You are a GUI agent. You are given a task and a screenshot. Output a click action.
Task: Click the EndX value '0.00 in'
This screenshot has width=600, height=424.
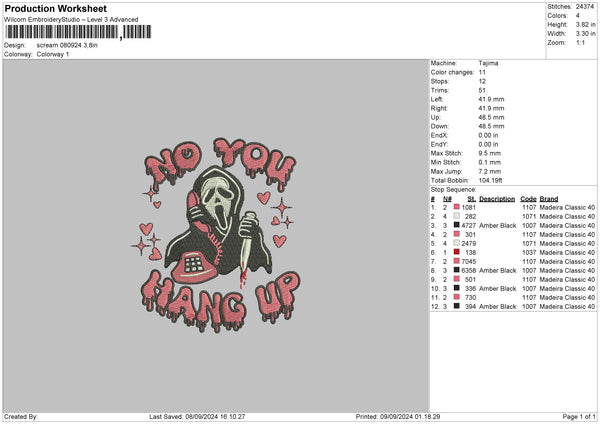pyautogui.click(x=488, y=135)
